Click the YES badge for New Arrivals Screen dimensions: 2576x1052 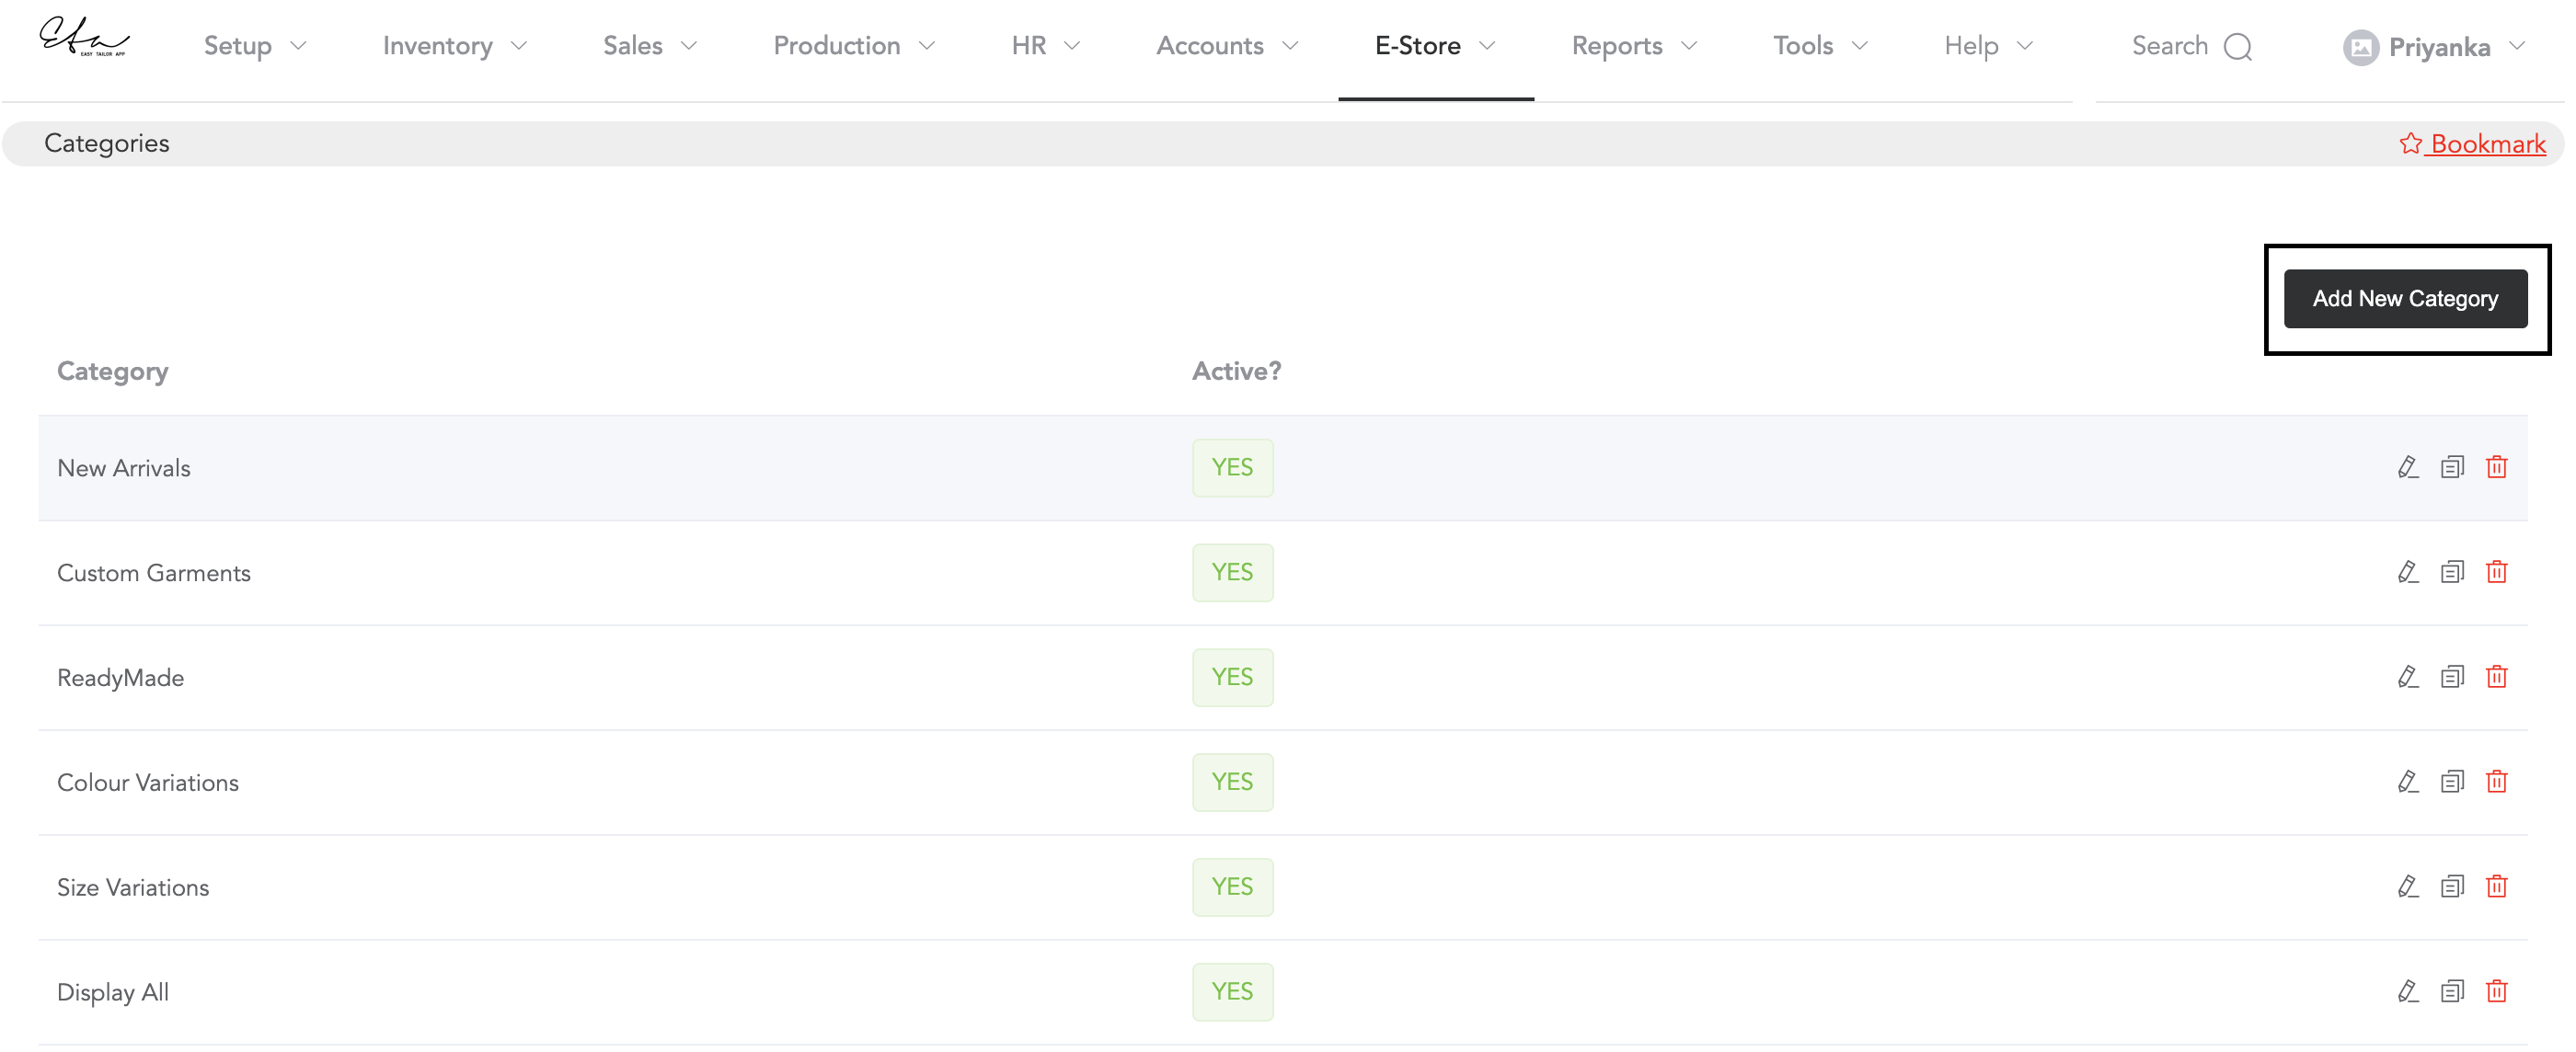pyautogui.click(x=1232, y=467)
